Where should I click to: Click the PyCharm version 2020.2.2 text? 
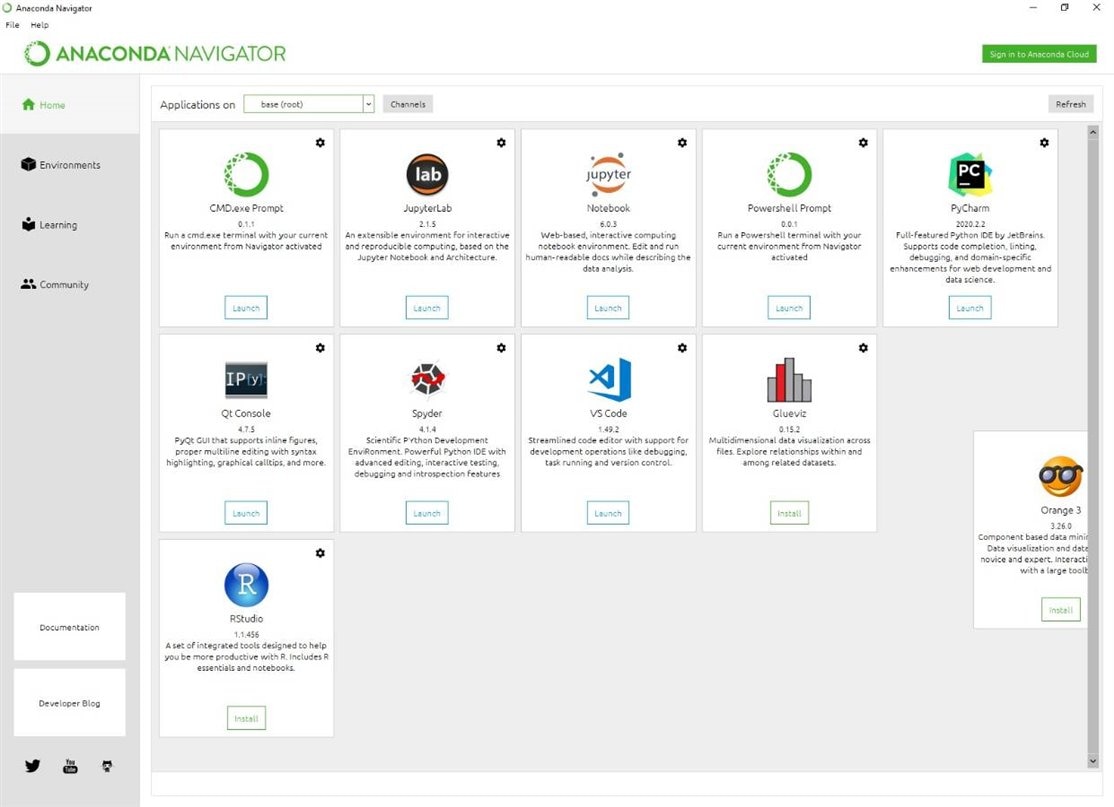[970, 224]
